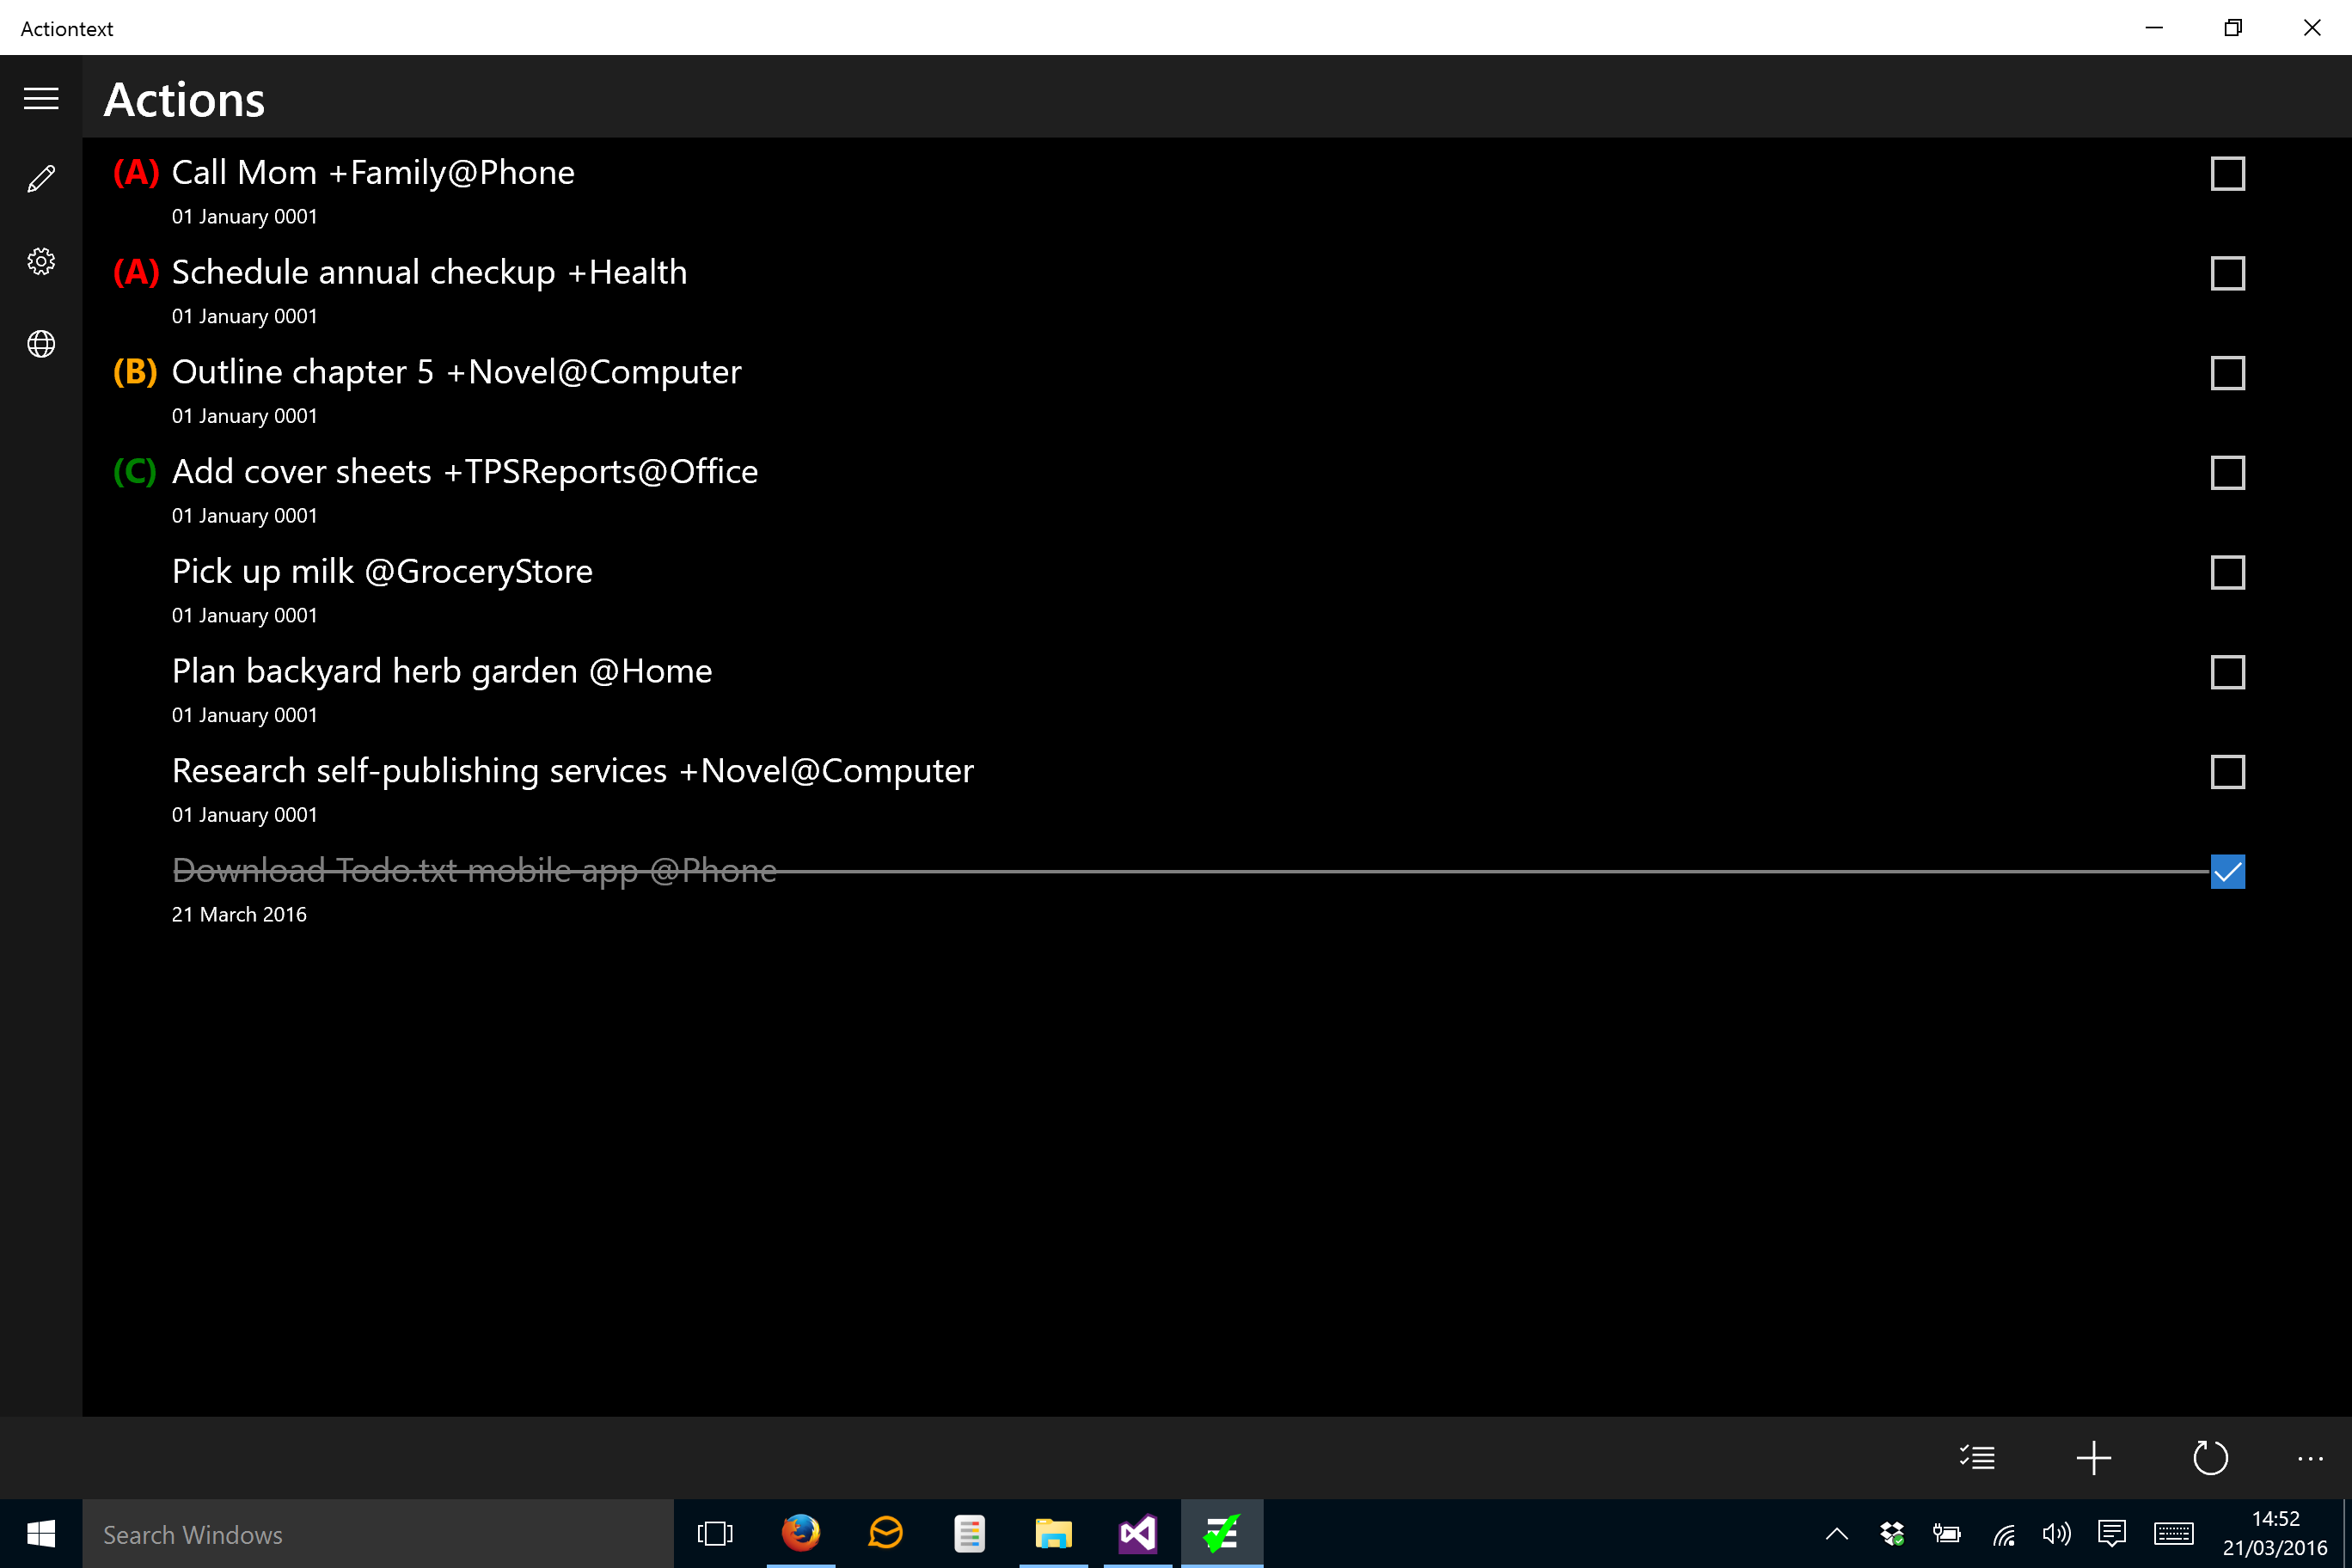Check off the Call Mom task

[2227, 174]
